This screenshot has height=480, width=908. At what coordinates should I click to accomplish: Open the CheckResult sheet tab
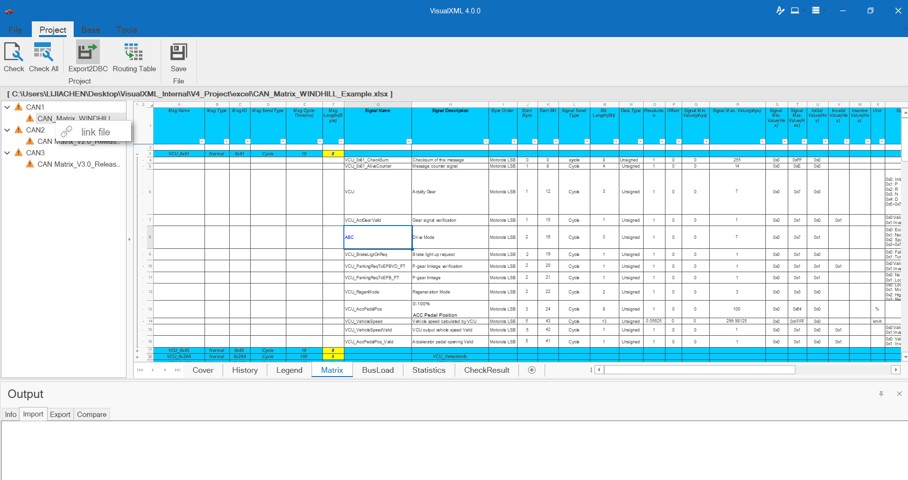[x=486, y=370]
